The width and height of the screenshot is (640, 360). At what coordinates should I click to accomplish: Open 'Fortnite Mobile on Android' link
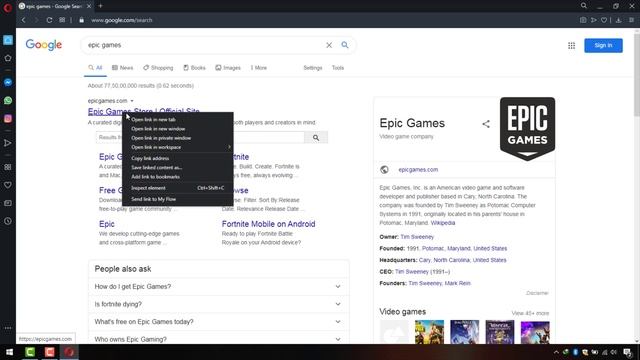pos(268,224)
